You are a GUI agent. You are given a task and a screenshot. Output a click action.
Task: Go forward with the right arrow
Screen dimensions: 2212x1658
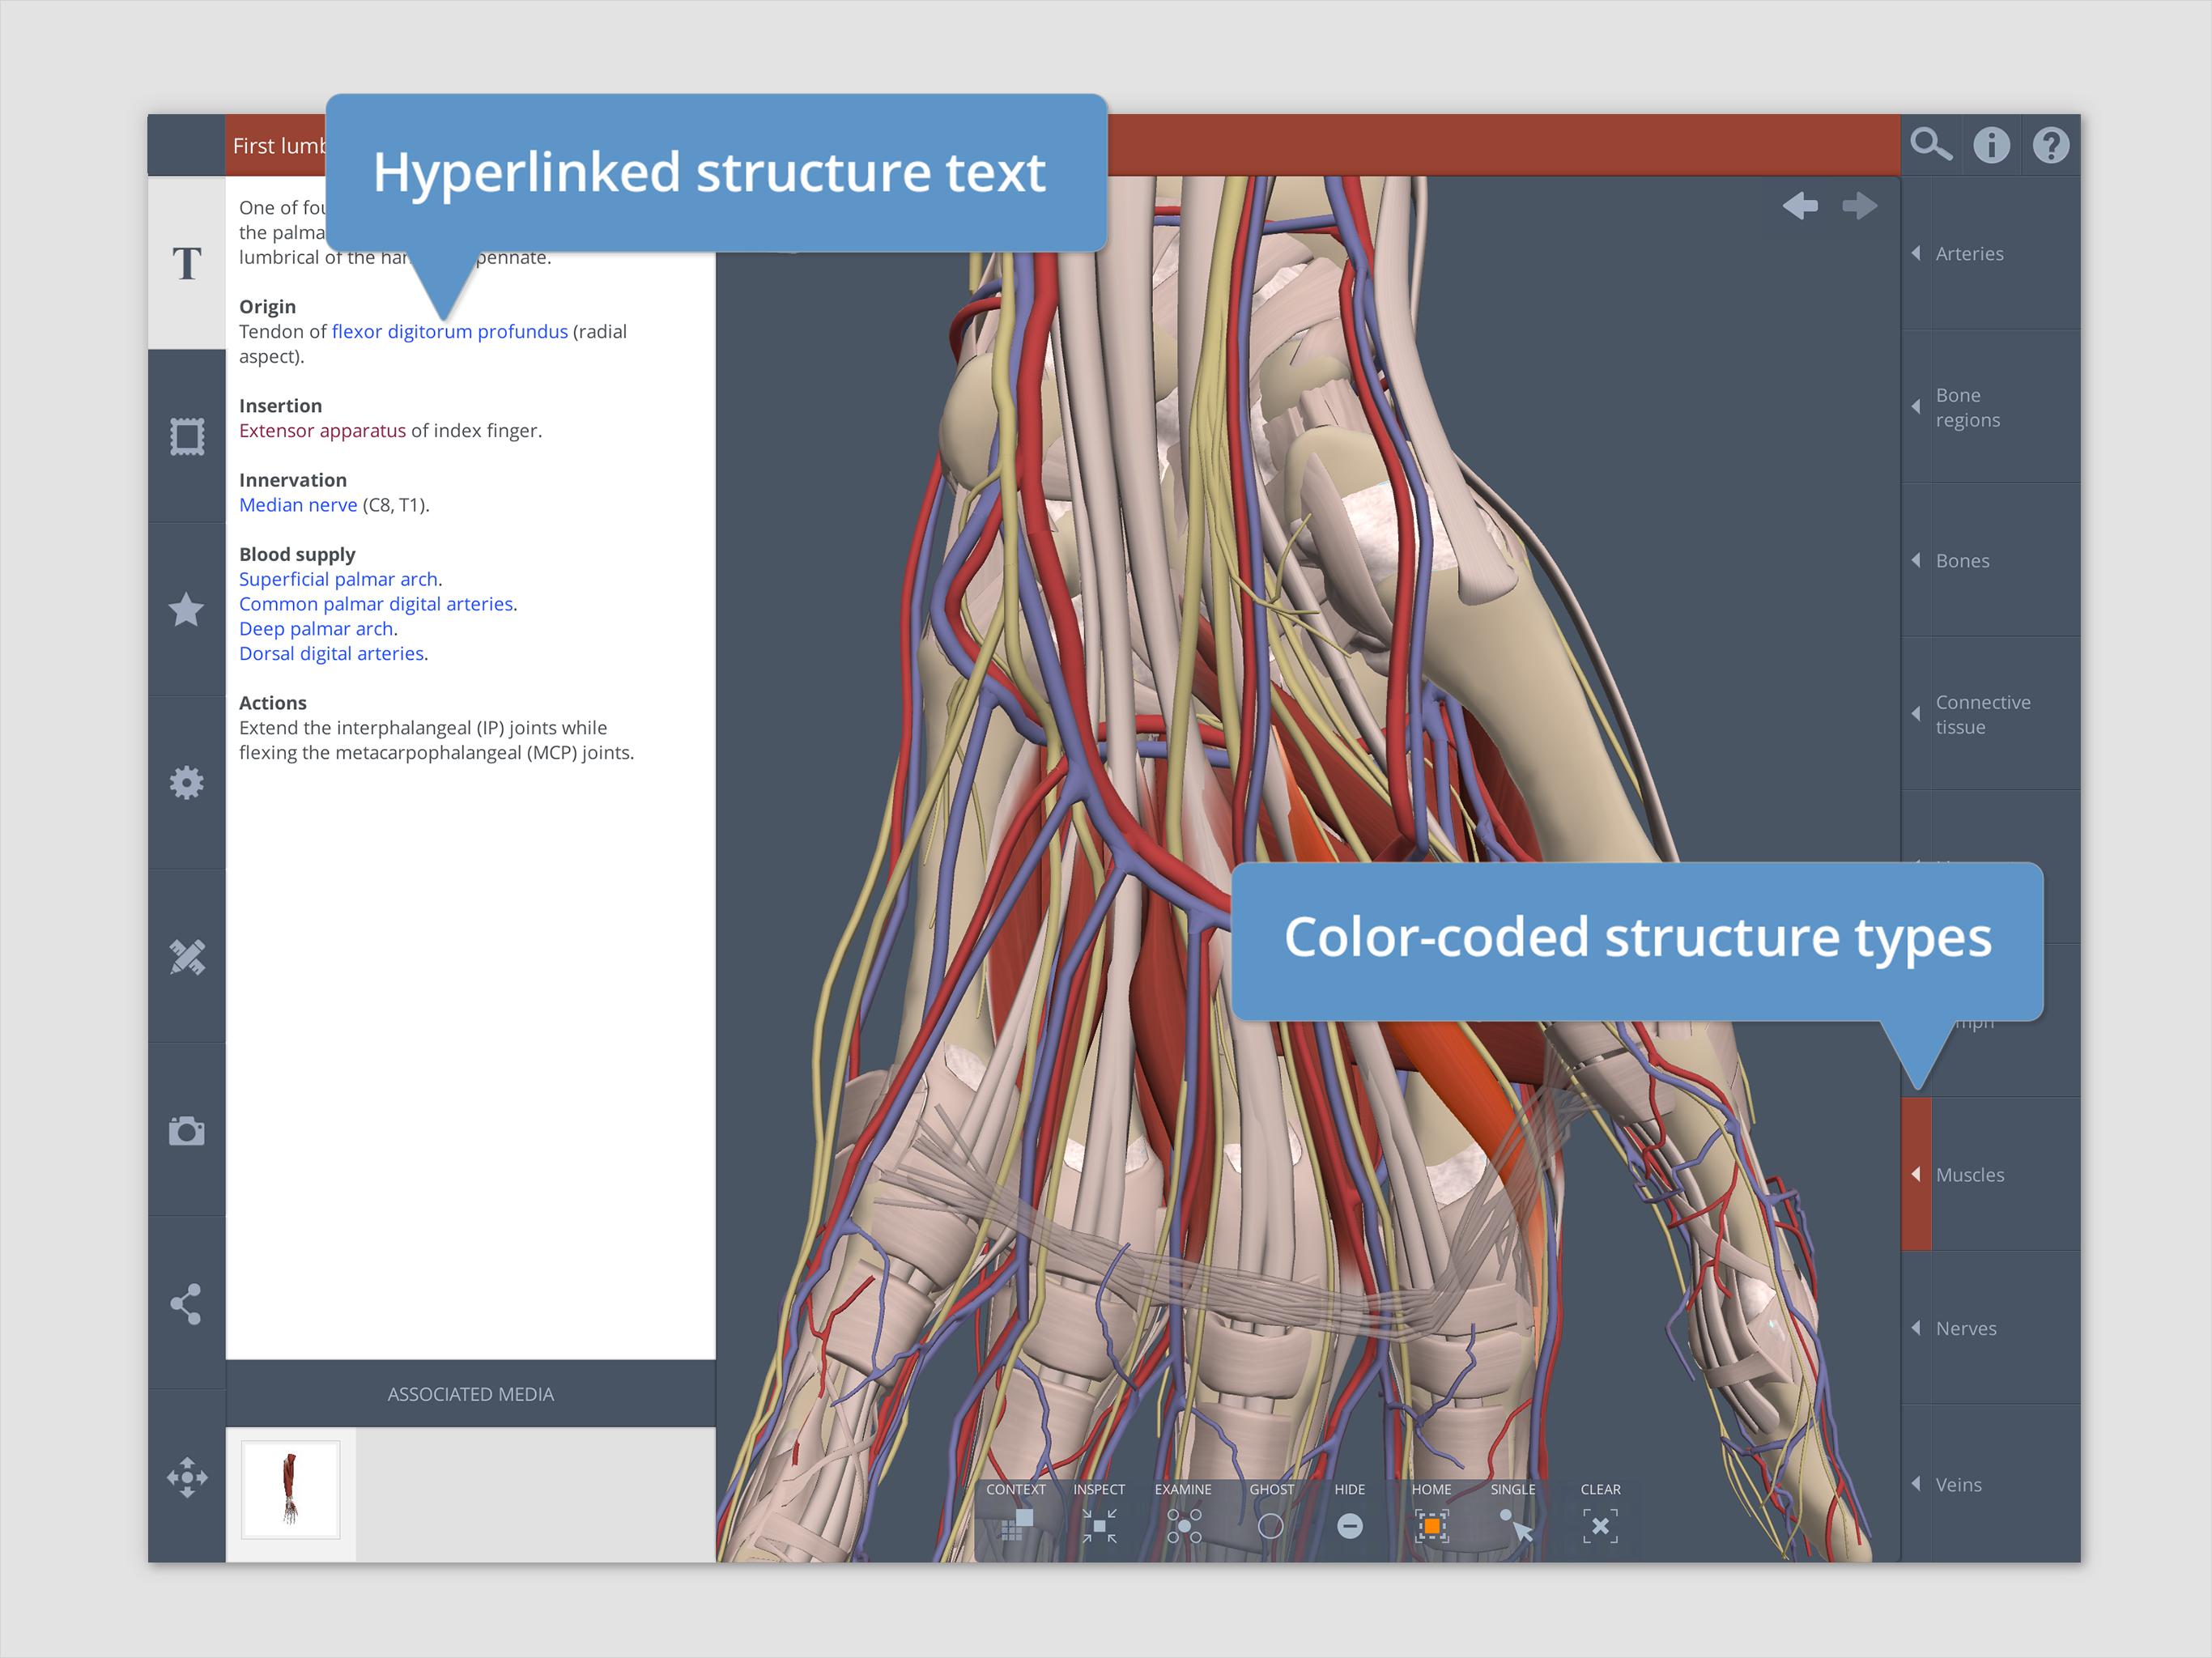(x=1860, y=206)
